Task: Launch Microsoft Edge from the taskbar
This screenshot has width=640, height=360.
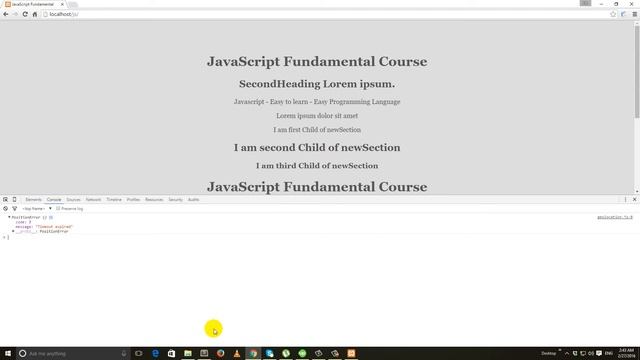Action: (x=155, y=353)
